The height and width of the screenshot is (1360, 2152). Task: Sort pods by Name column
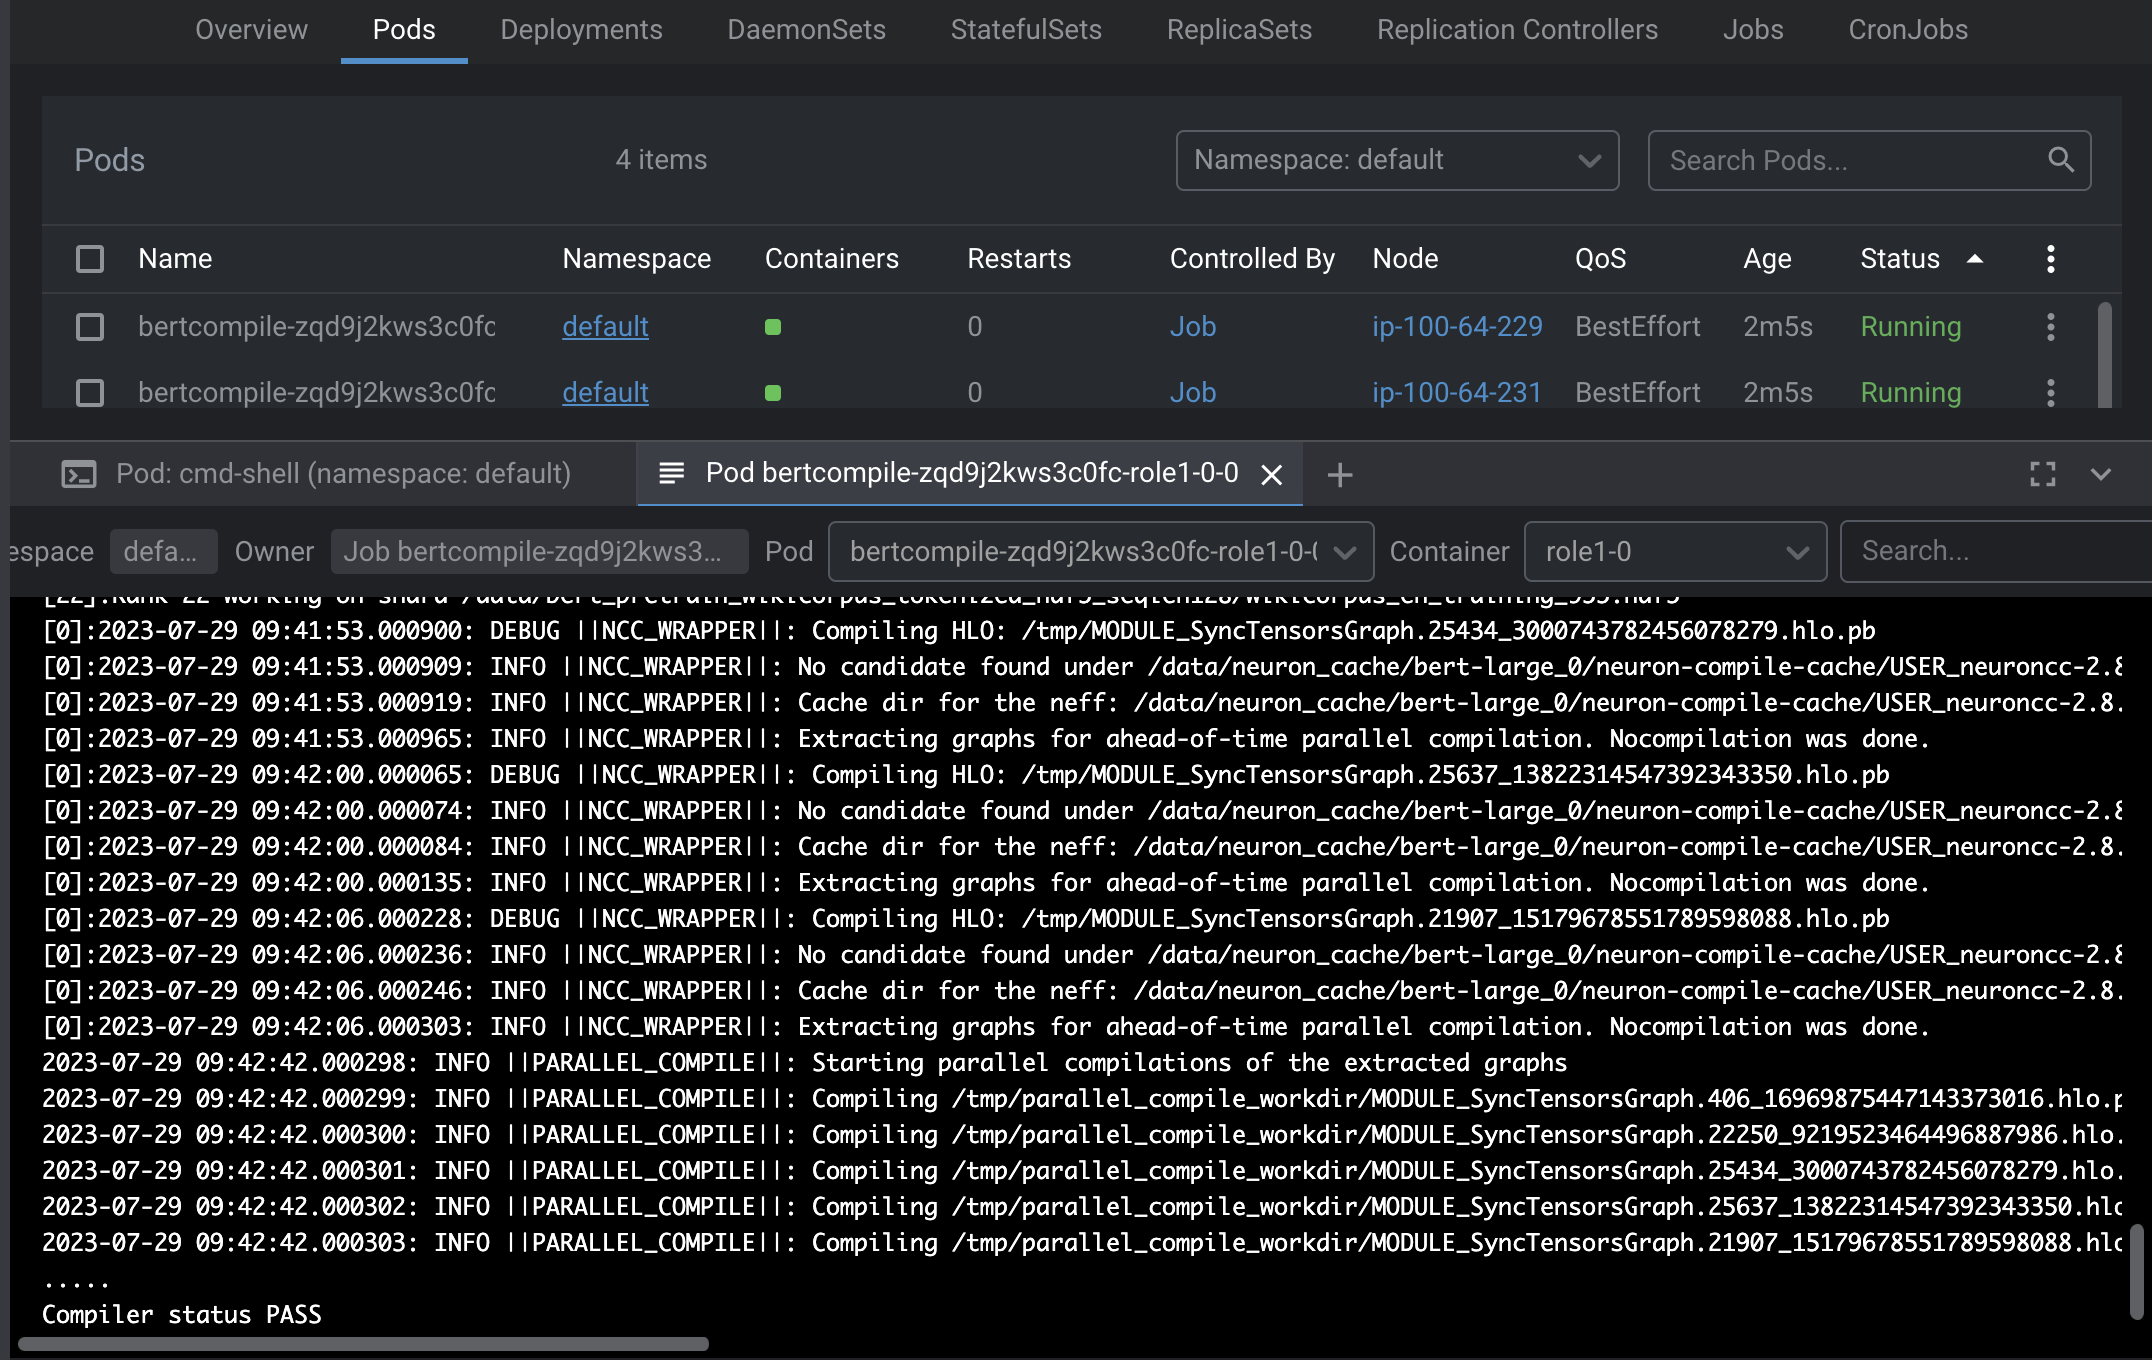175,259
